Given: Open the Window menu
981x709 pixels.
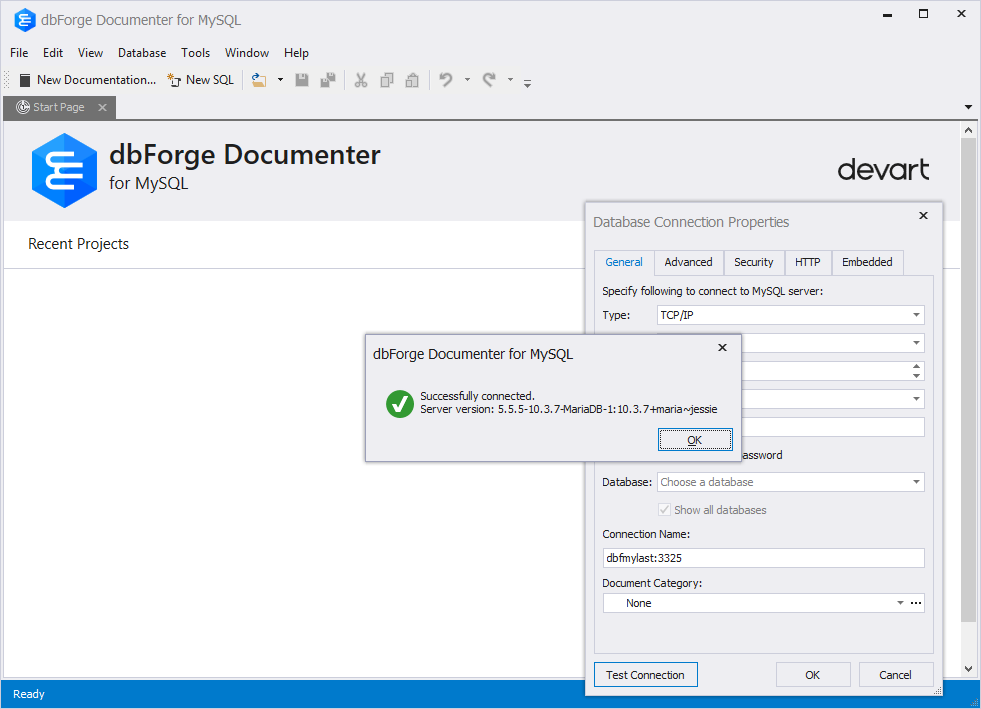Looking at the screenshot, I should 247,53.
